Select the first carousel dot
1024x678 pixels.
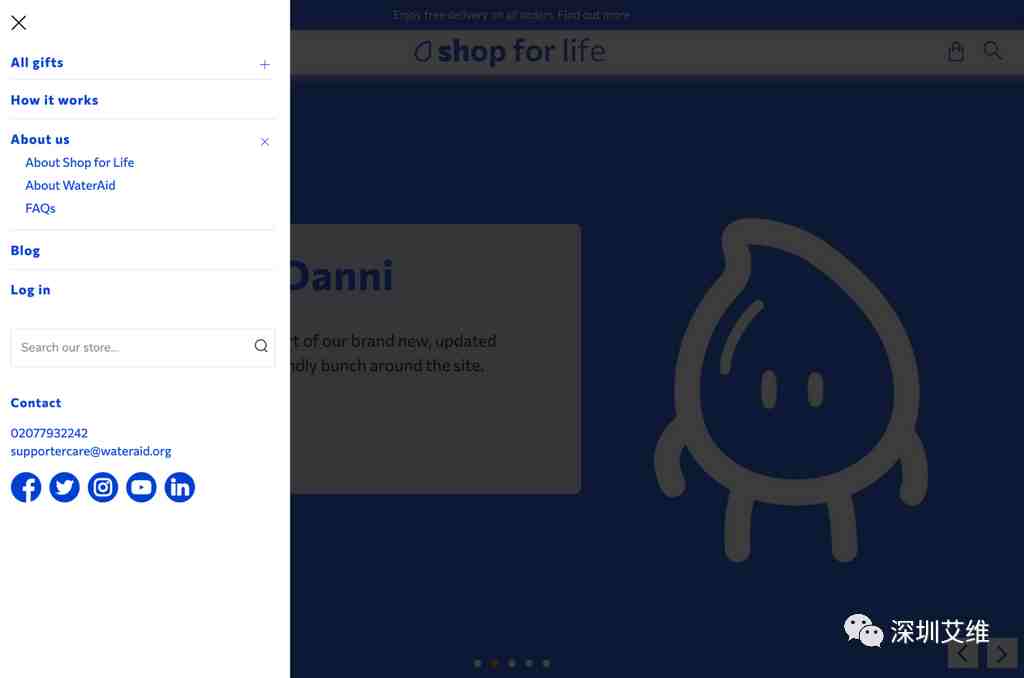(x=477, y=664)
